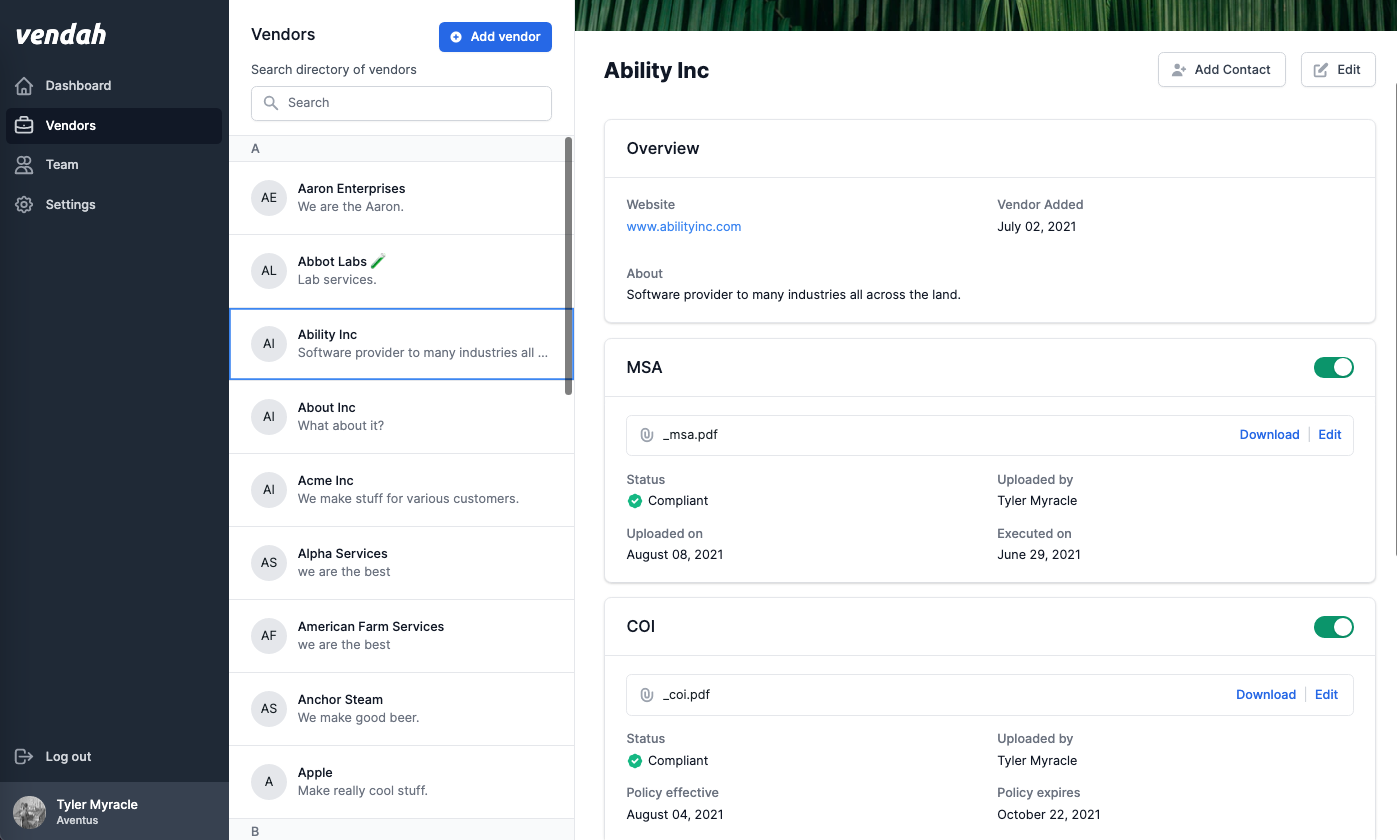The image size is (1397, 840).
Task: Click the paperclip icon next to _msa.pdf
Action: pos(647,435)
